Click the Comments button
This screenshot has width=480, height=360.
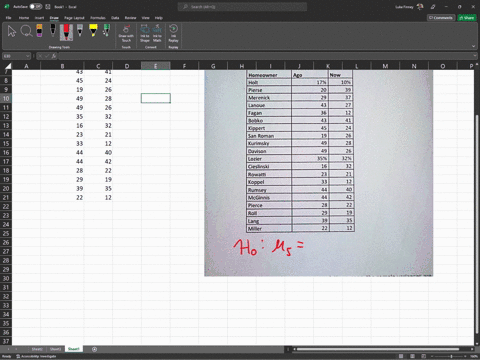coord(441,18)
